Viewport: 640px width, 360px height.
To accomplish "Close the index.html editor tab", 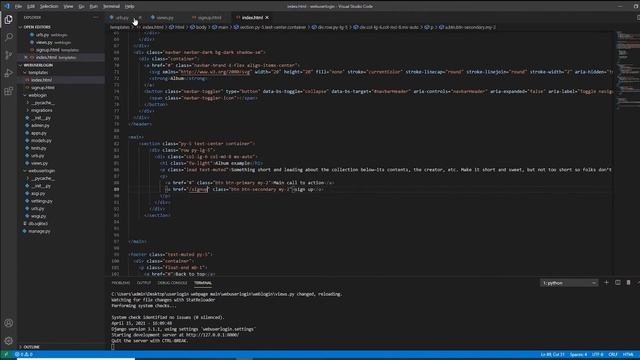I will [x=267, y=18].
